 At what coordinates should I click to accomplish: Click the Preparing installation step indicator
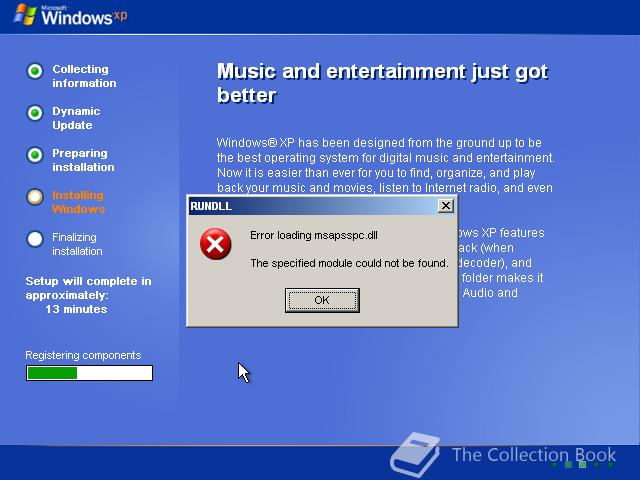[35, 155]
